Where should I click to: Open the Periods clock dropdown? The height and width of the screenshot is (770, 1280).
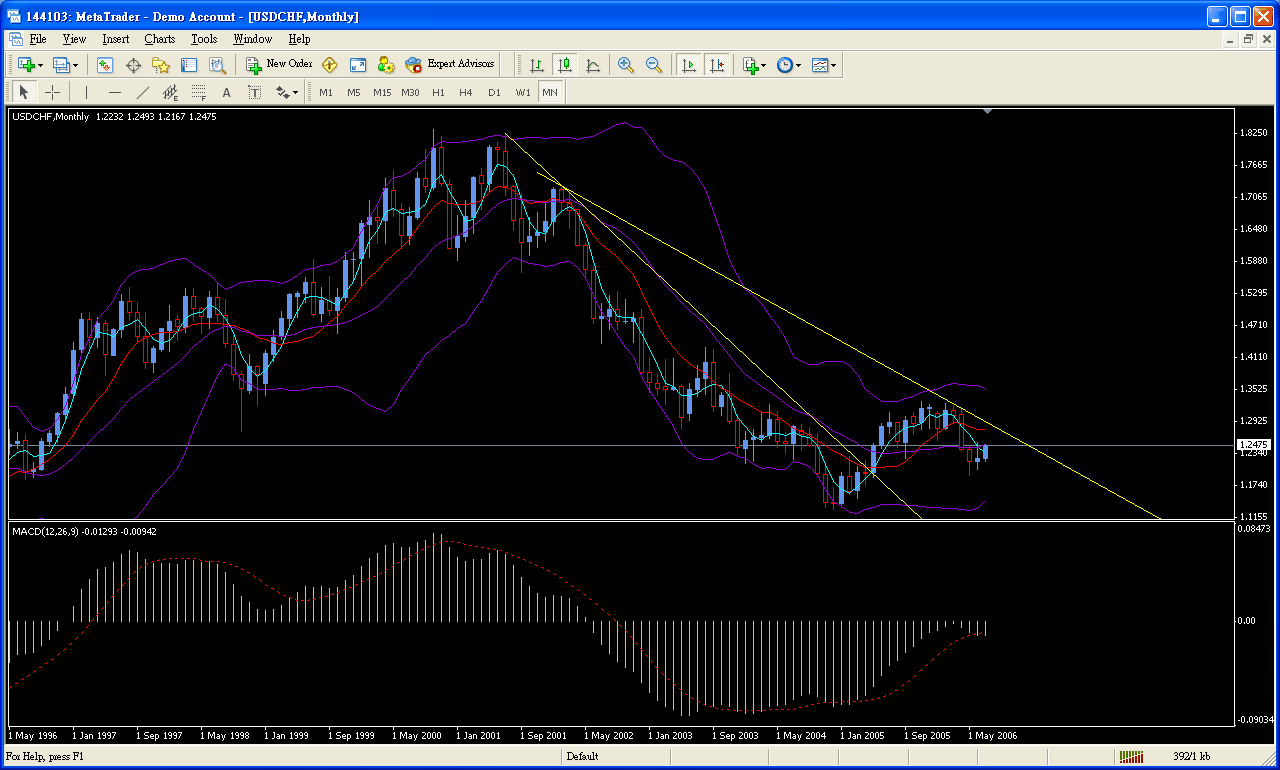(789, 65)
